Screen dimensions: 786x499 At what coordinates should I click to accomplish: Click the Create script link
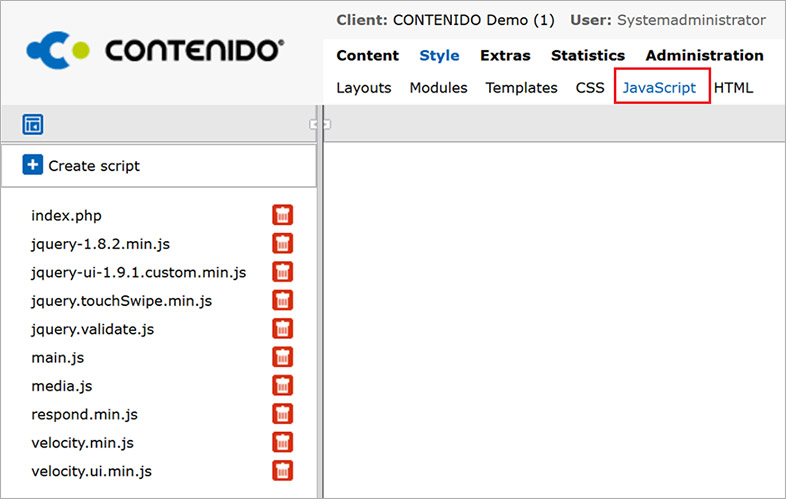[94, 165]
